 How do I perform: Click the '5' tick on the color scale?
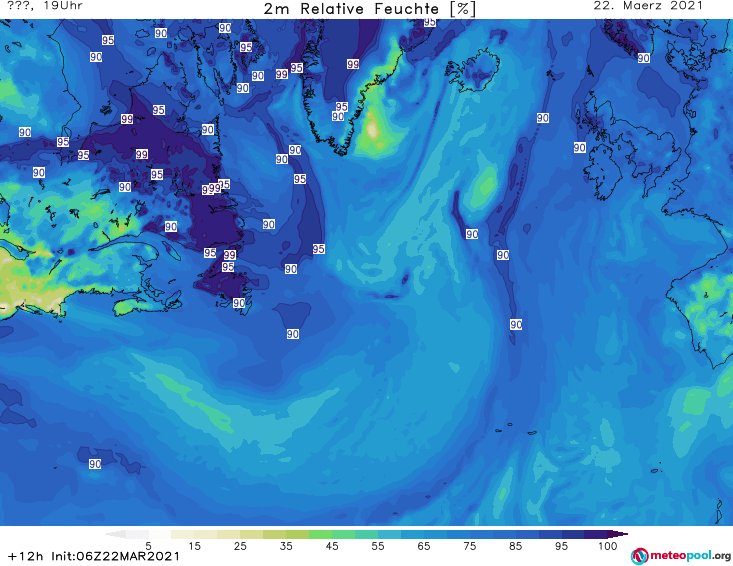(x=148, y=546)
